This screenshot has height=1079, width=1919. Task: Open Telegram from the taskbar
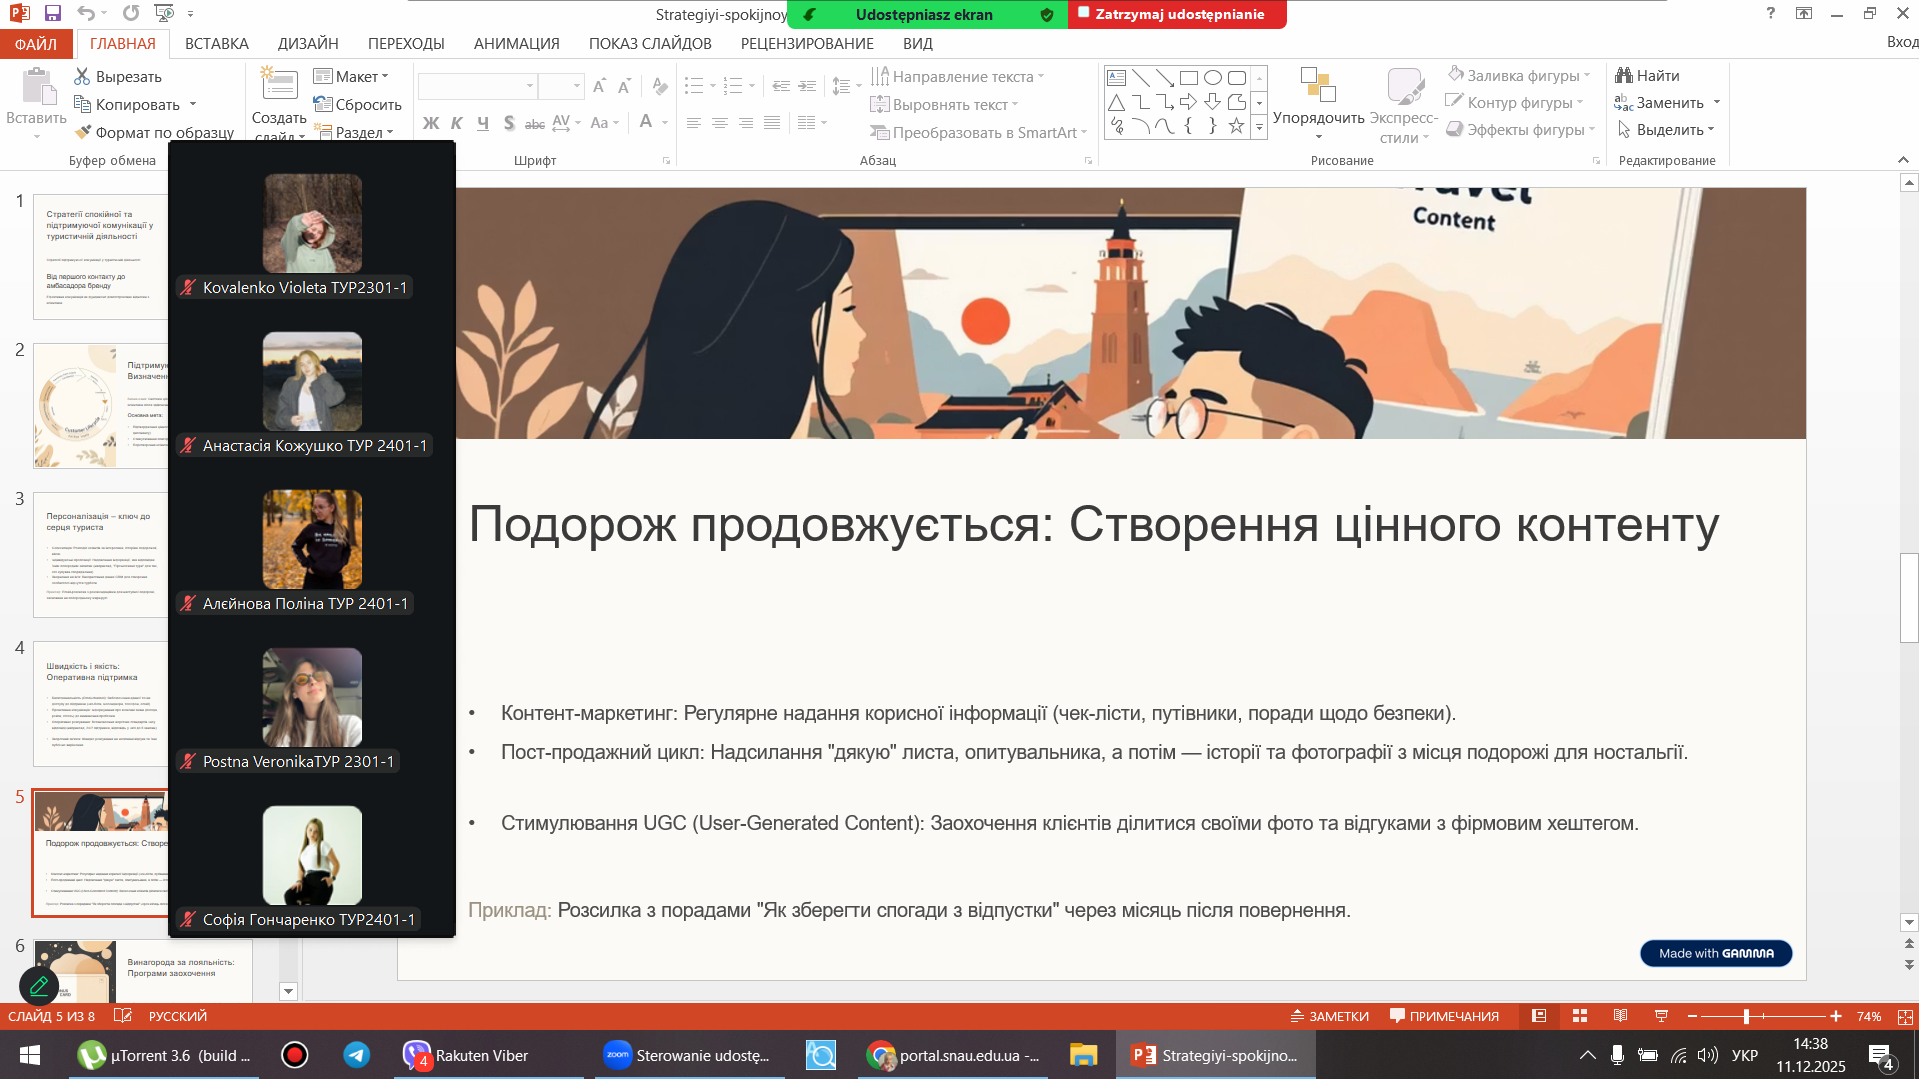click(356, 1055)
